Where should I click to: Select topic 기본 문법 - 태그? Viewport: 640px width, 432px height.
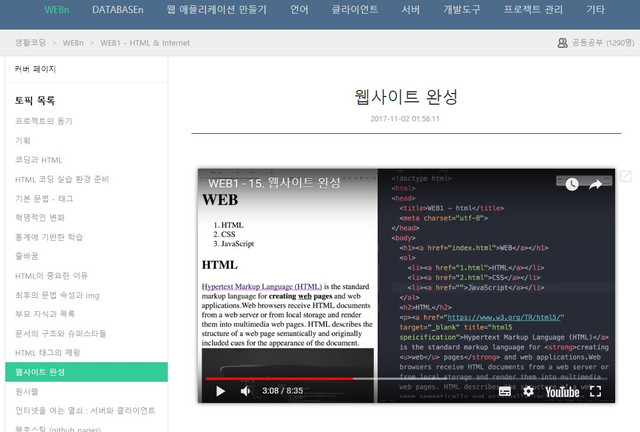pos(44,199)
